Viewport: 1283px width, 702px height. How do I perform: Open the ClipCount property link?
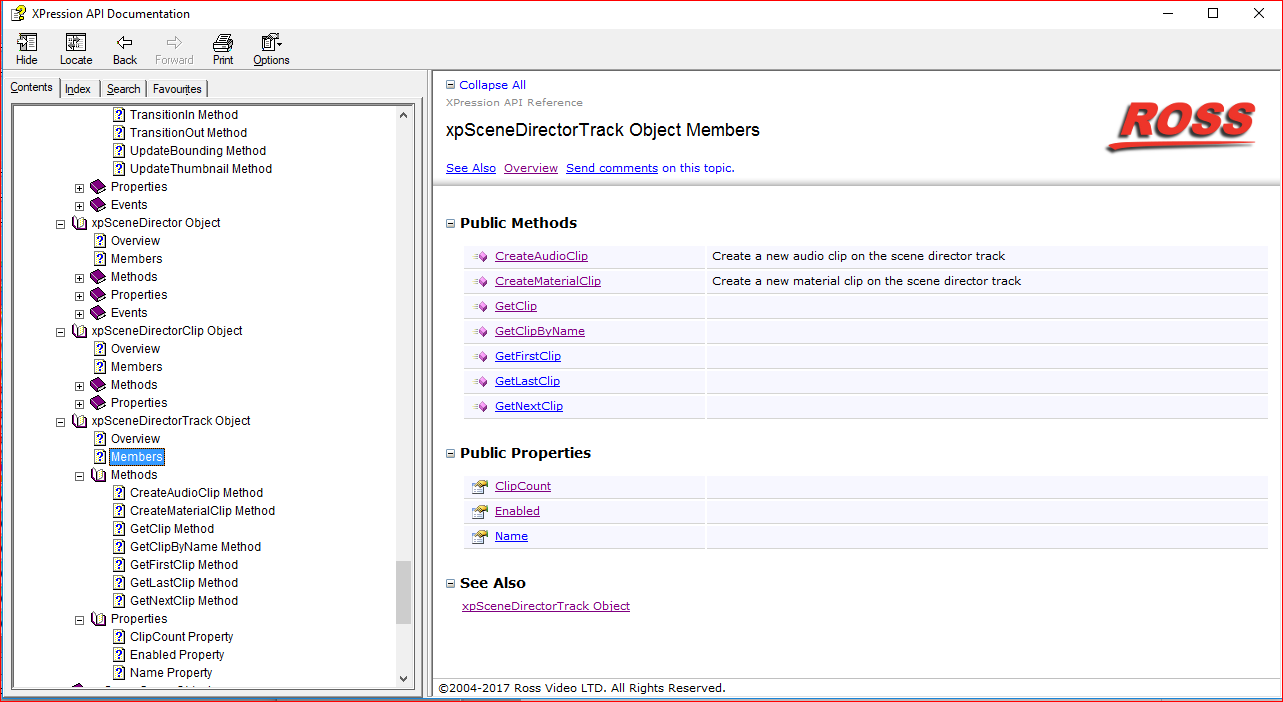(523, 486)
